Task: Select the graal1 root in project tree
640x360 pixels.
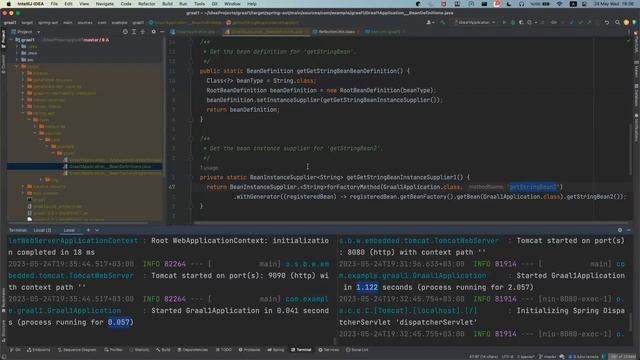Action: 28,40
